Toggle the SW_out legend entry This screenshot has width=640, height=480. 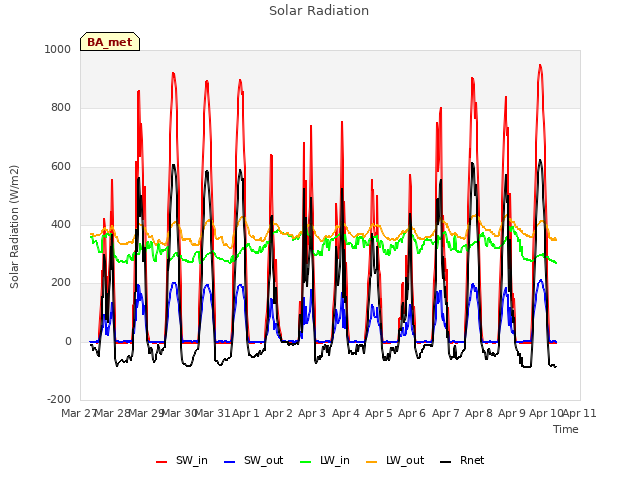point(253,461)
